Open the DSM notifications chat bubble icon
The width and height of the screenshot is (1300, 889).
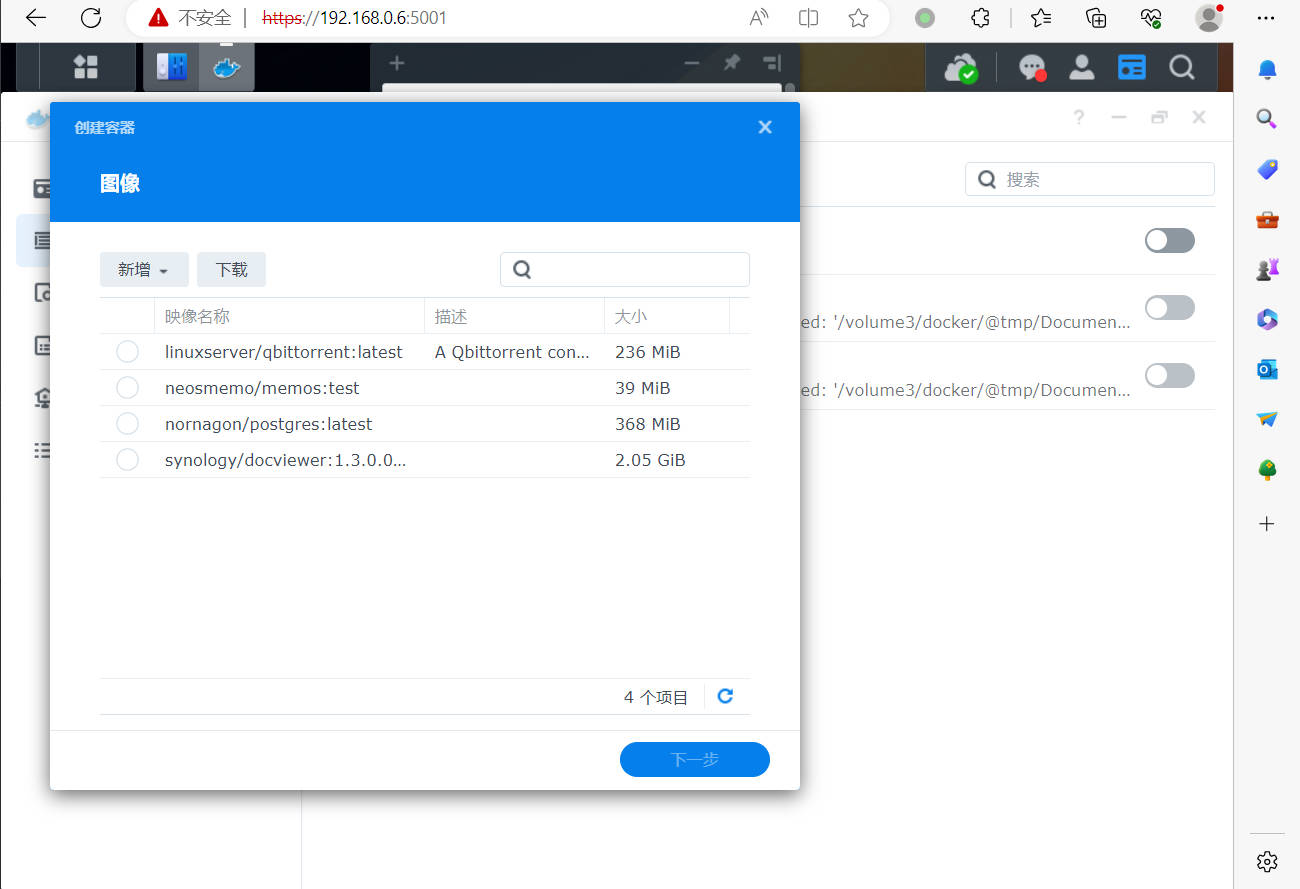click(1033, 68)
